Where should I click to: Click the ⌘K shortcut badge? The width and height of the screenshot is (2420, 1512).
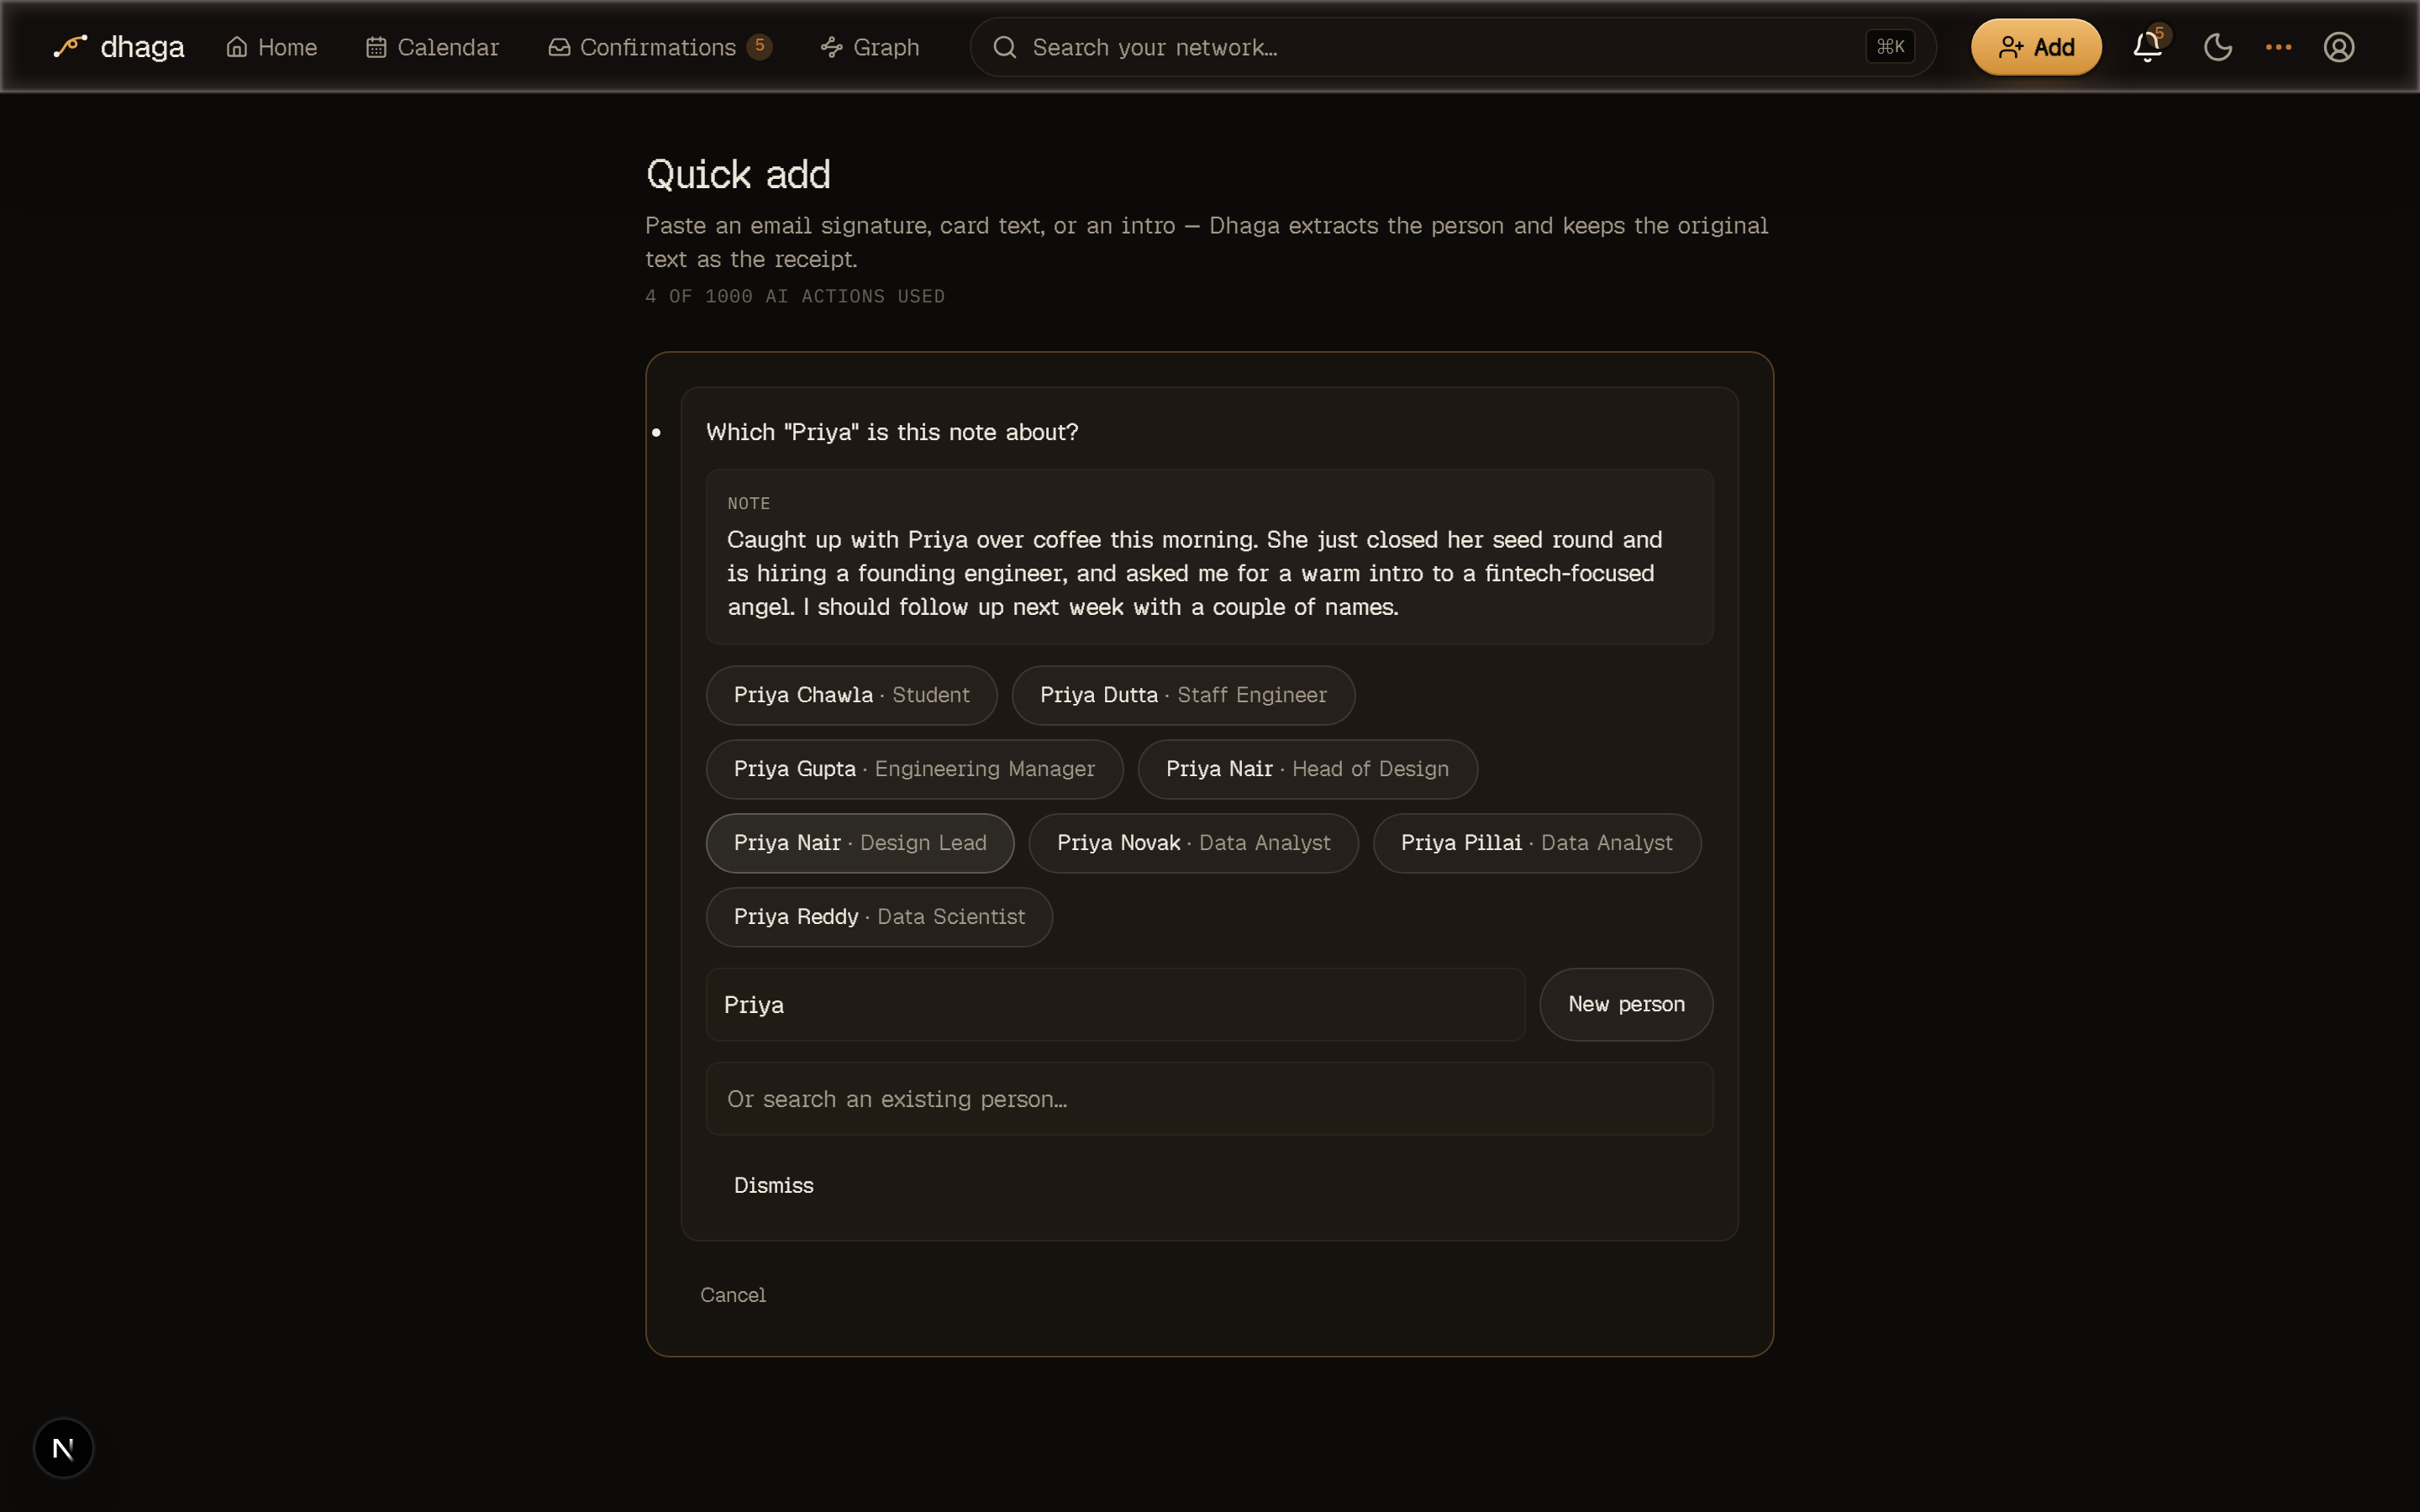coord(1890,47)
